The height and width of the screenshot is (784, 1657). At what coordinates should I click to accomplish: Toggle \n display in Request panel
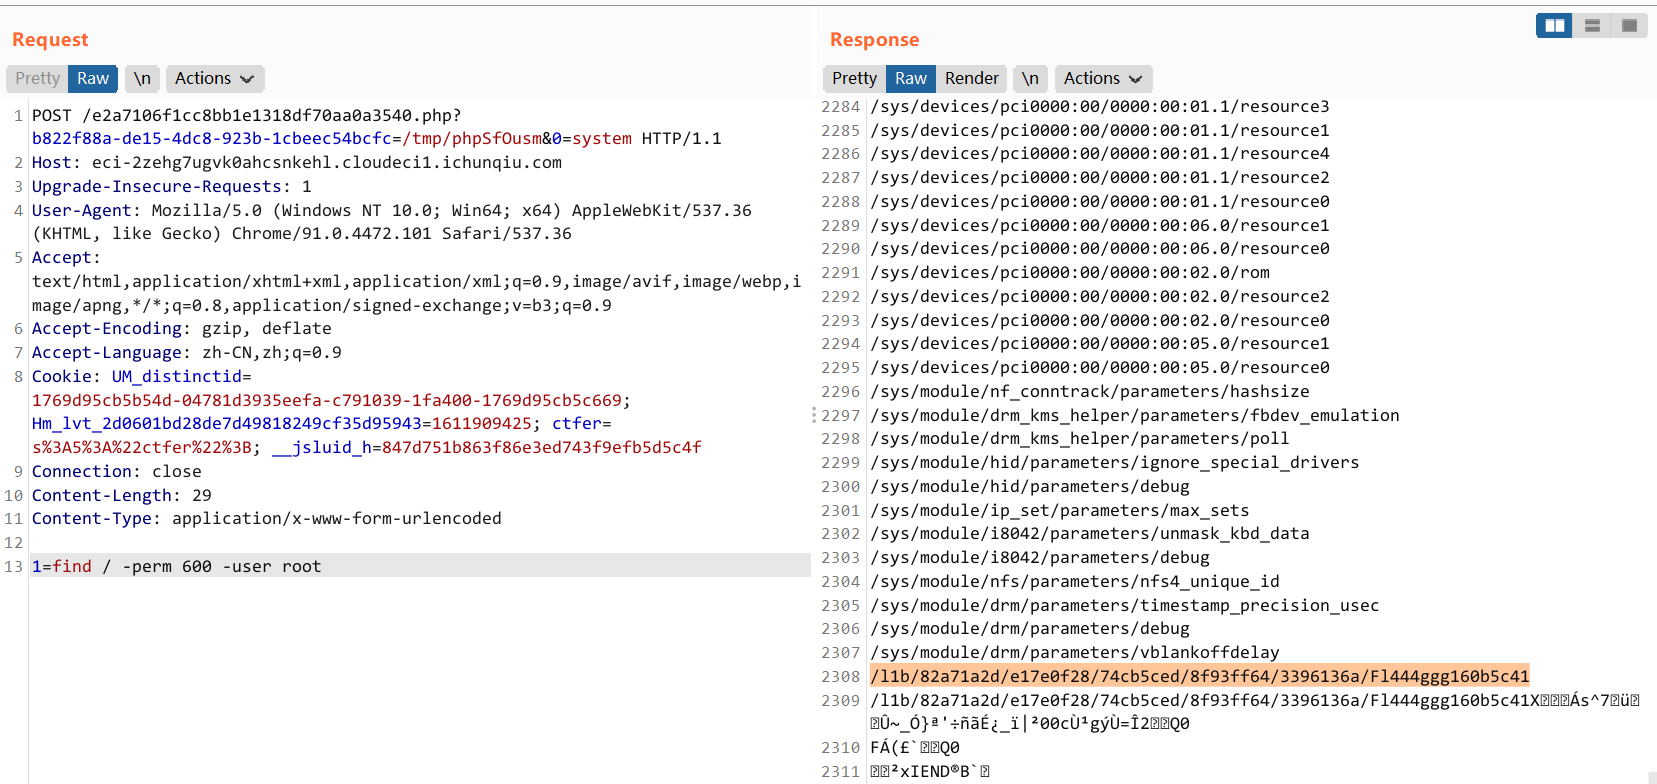pyautogui.click(x=143, y=78)
